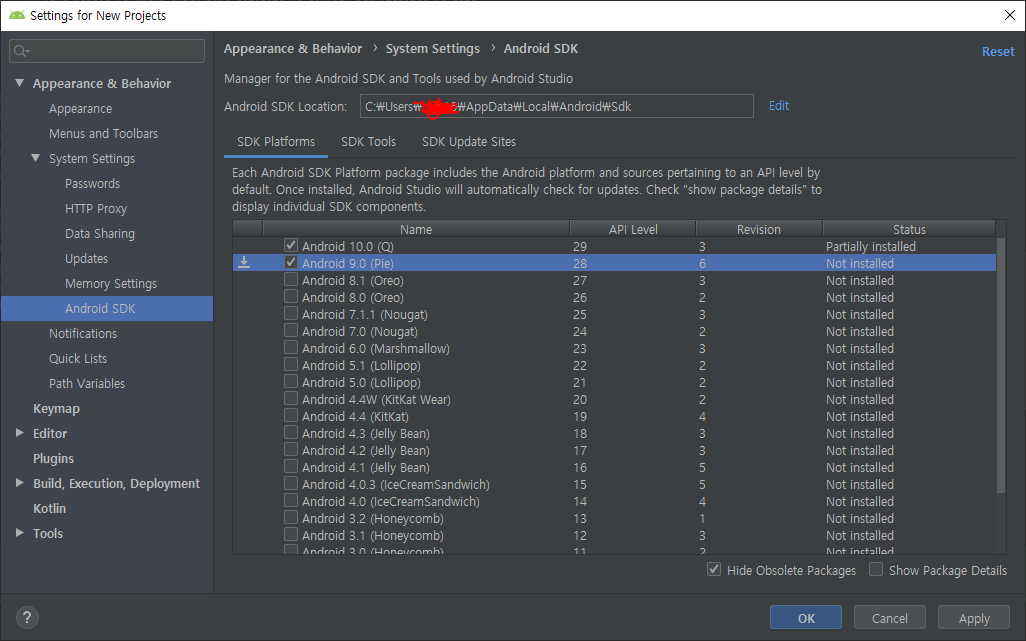Click Edit link for SDK location
The image size is (1026, 641).
pyautogui.click(x=779, y=105)
